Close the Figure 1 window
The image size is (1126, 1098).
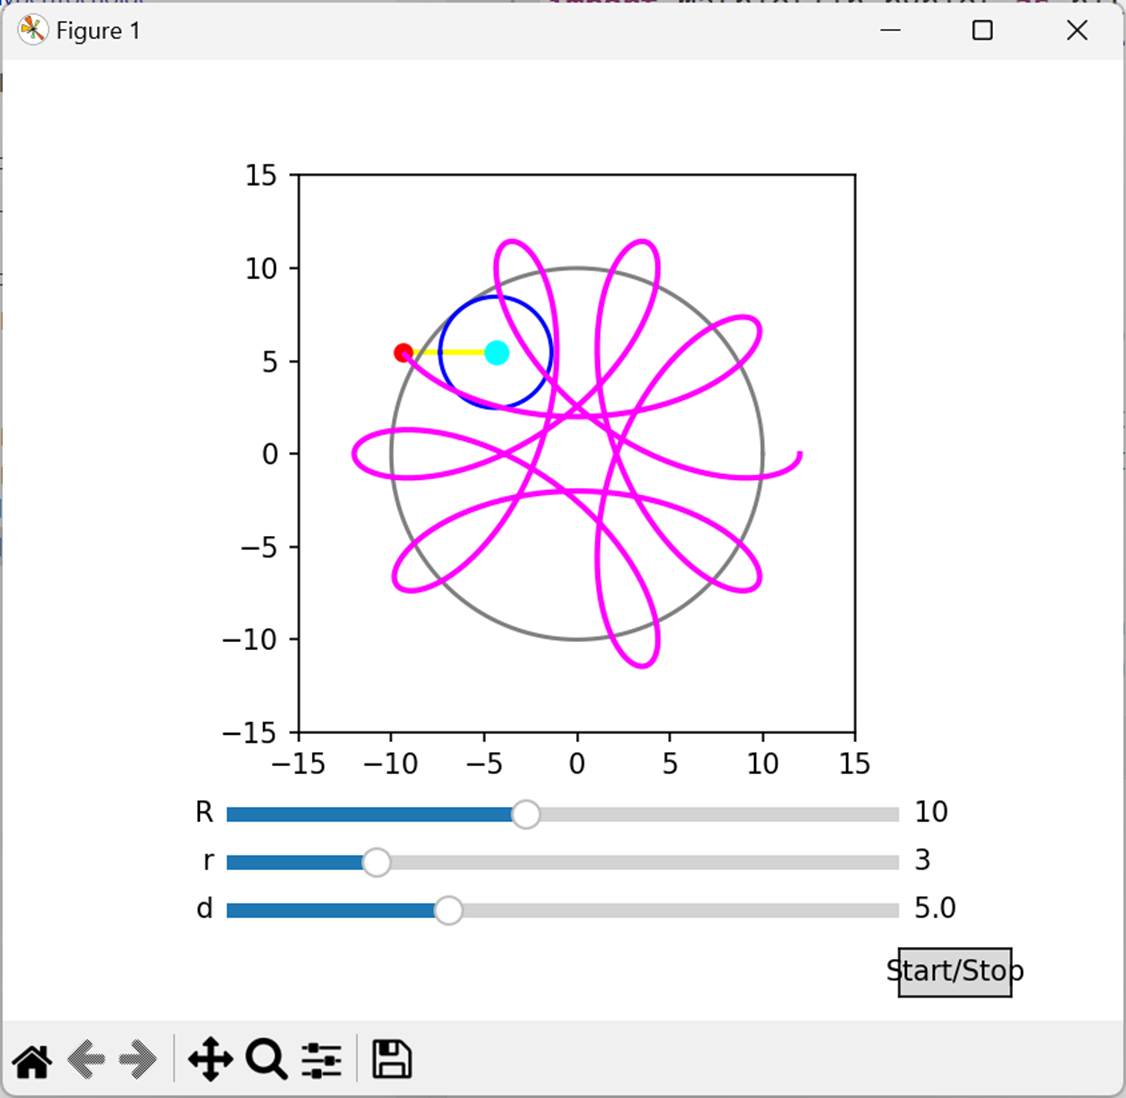coord(1076,31)
